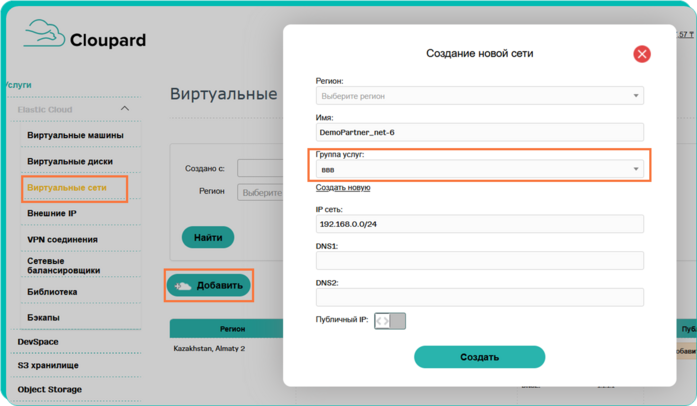This screenshot has height=406, width=697.
Task: Navigate to VPN соединения
Action: [62, 240]
